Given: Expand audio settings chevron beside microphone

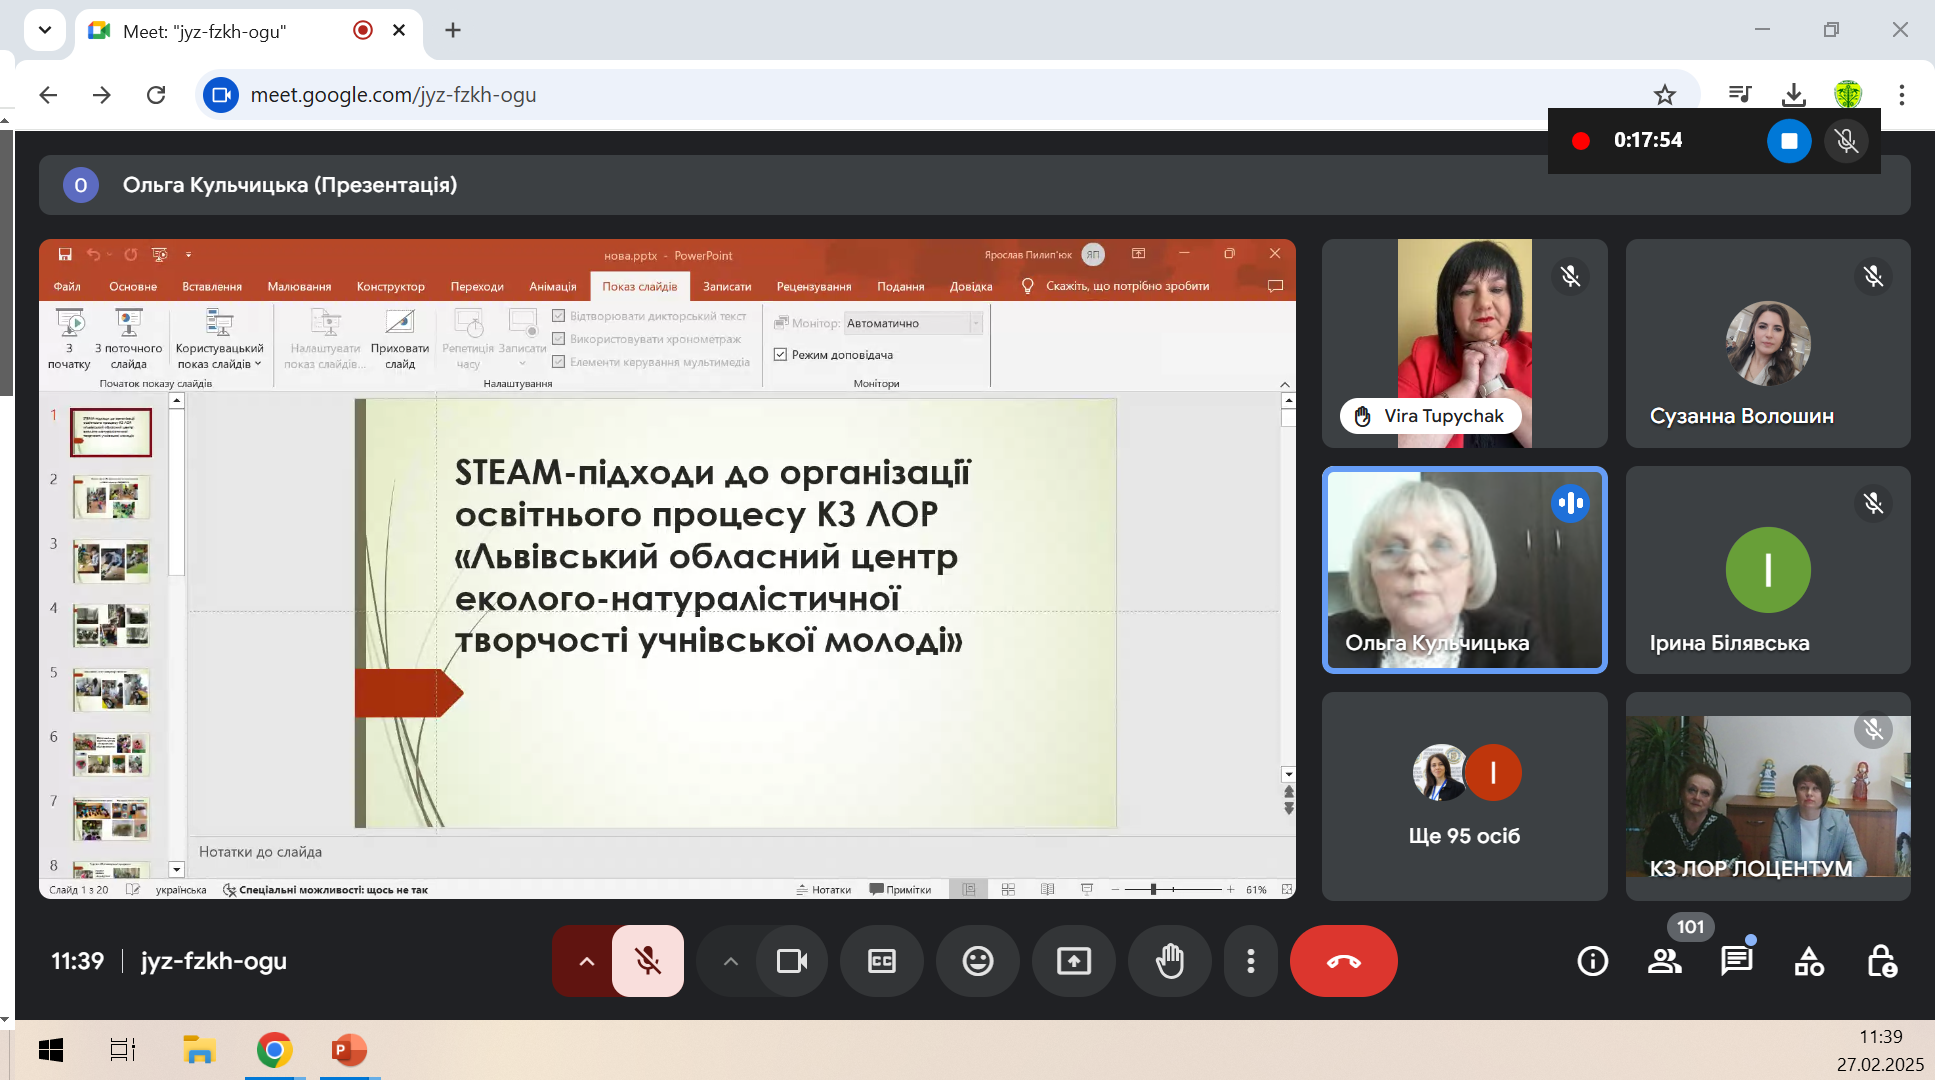Looking at the screenshot, I should click(586, 961).
